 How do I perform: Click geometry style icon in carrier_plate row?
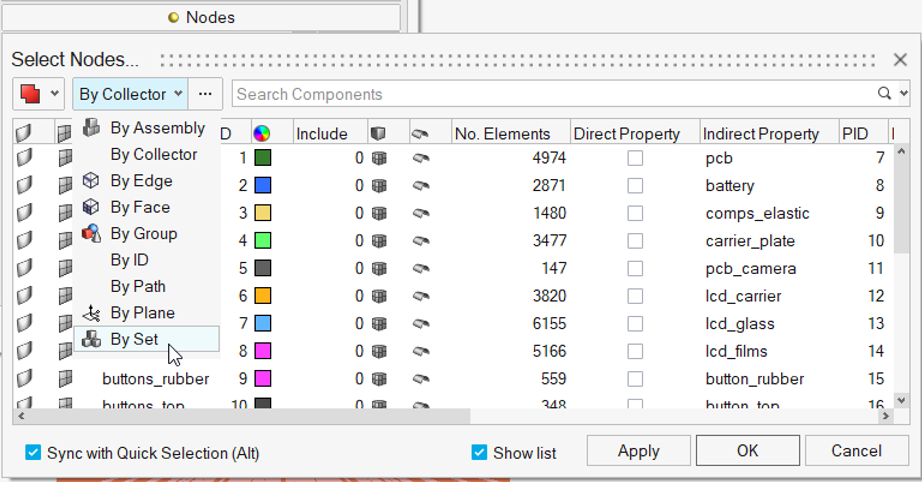420,241
